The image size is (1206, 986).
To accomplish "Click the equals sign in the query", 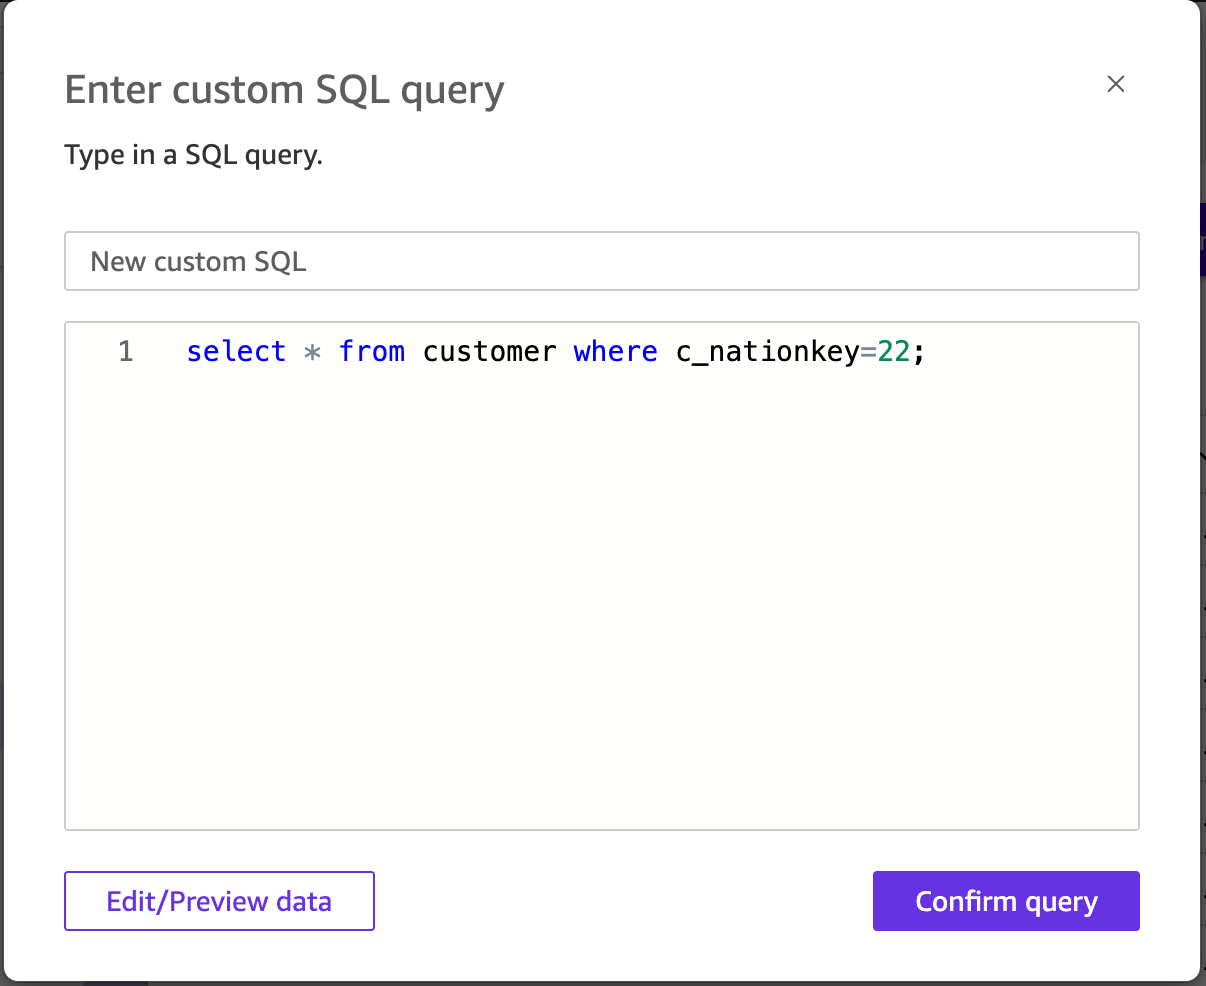I will [x=869, y=352].
